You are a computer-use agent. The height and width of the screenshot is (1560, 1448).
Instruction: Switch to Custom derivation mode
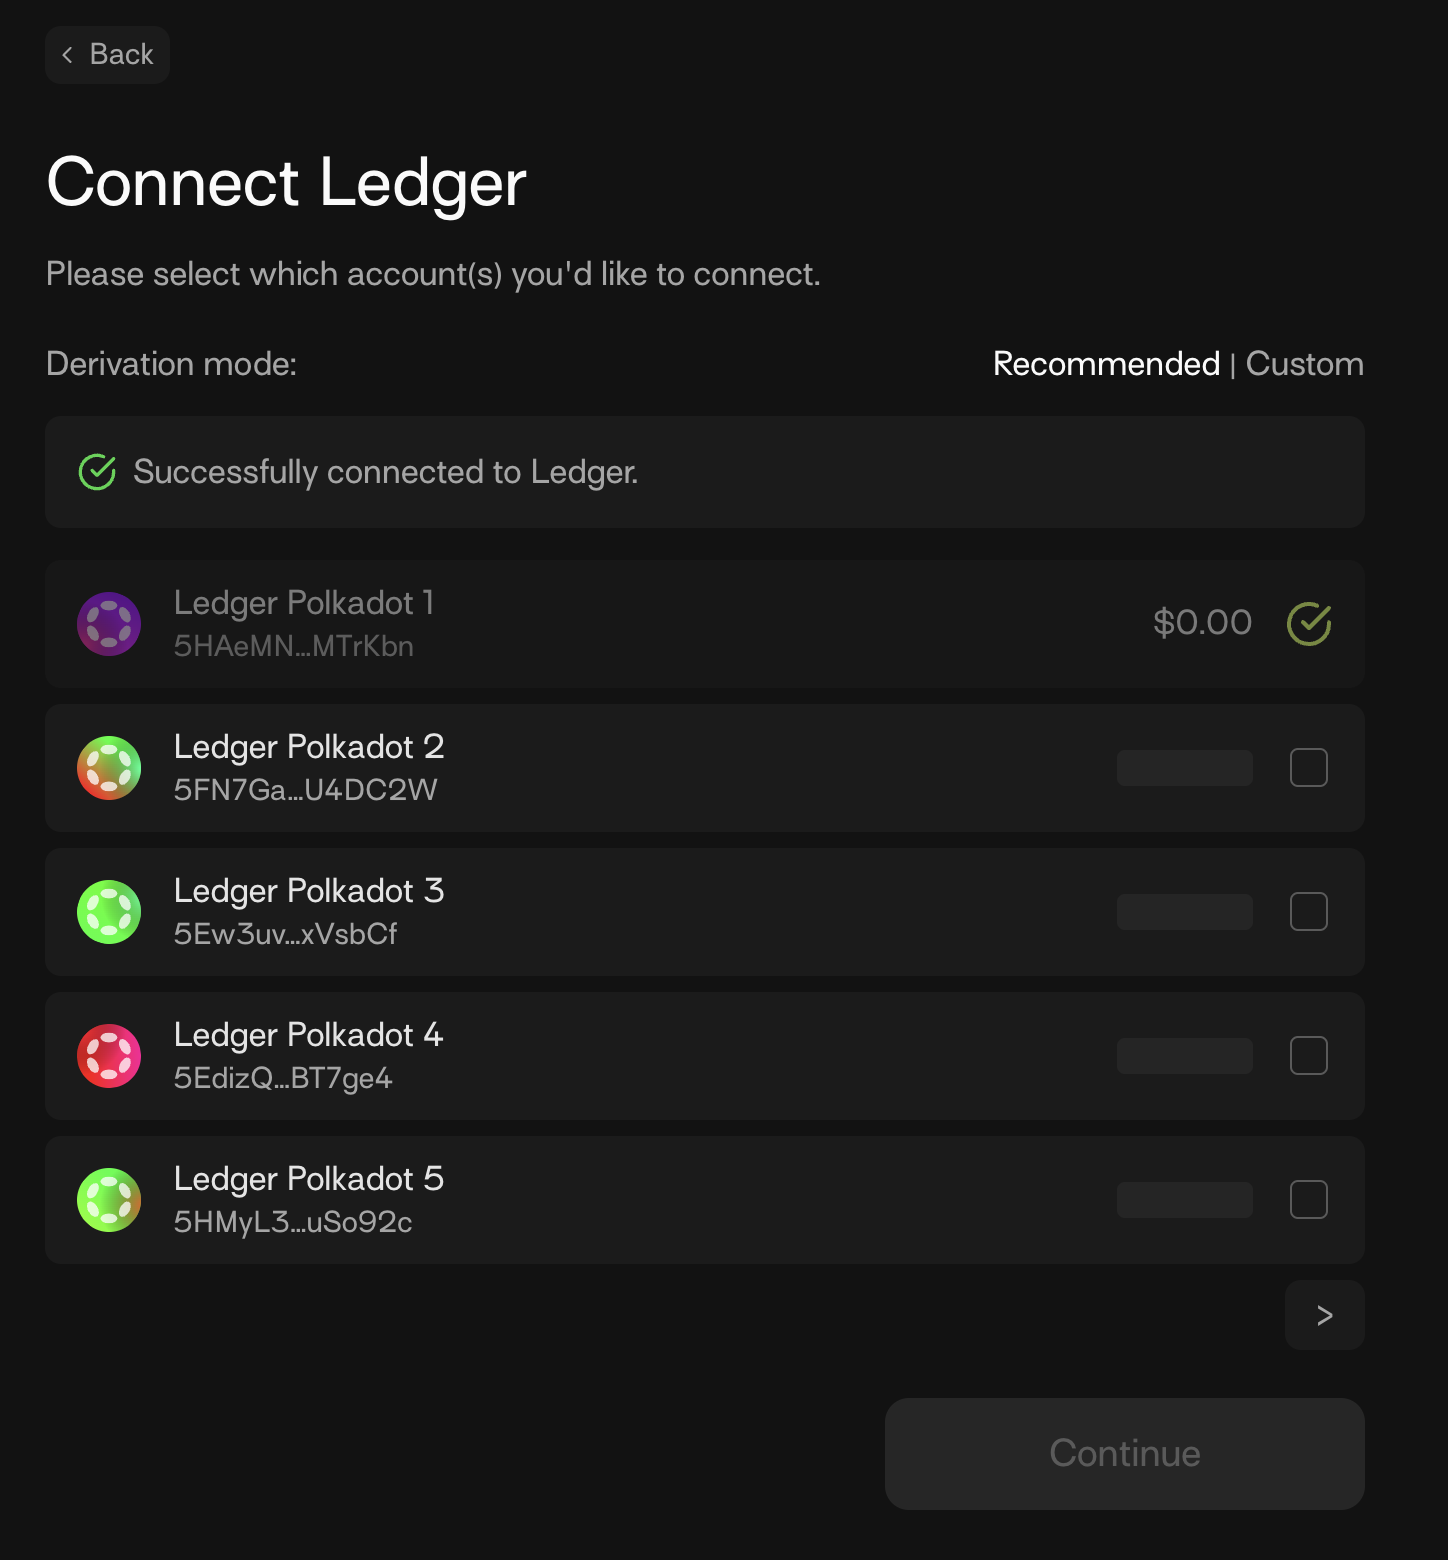1304,364
